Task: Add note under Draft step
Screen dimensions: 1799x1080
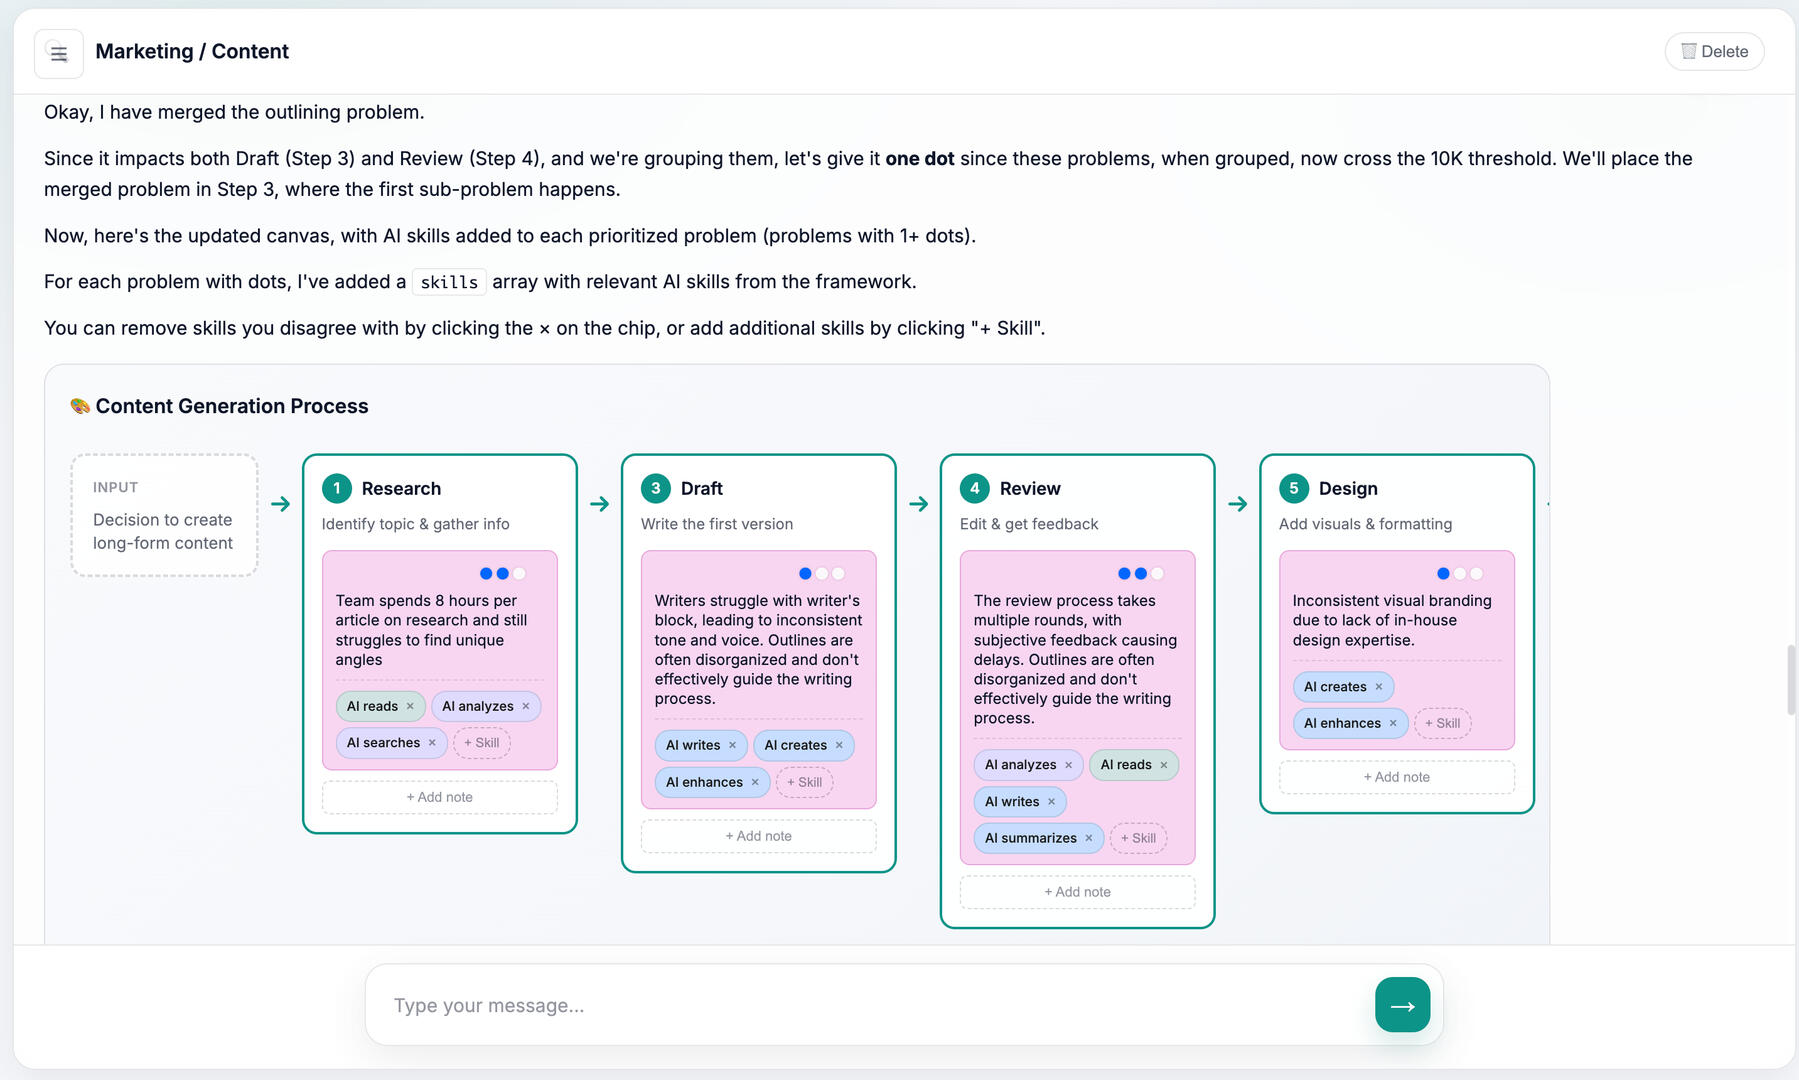Action: point(758,836)
